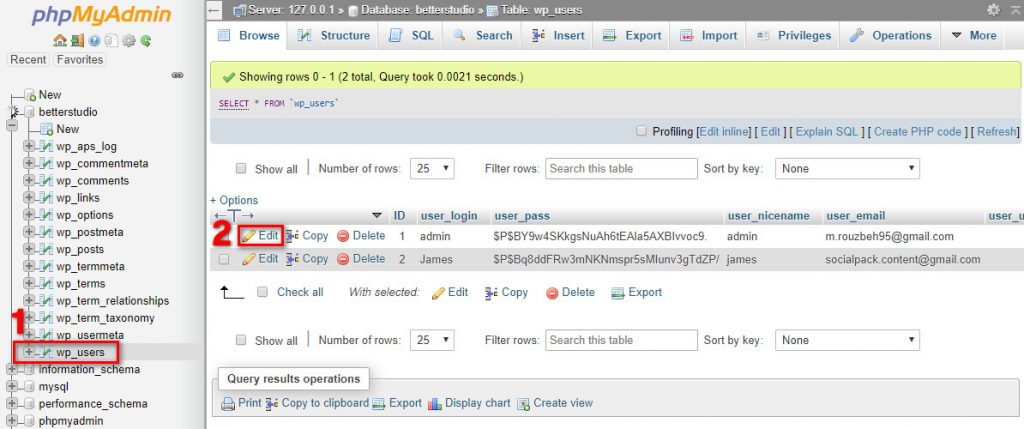Screen dimensions: 1024x429
Task: Click Delete for the James row
Action: point(361,259)
